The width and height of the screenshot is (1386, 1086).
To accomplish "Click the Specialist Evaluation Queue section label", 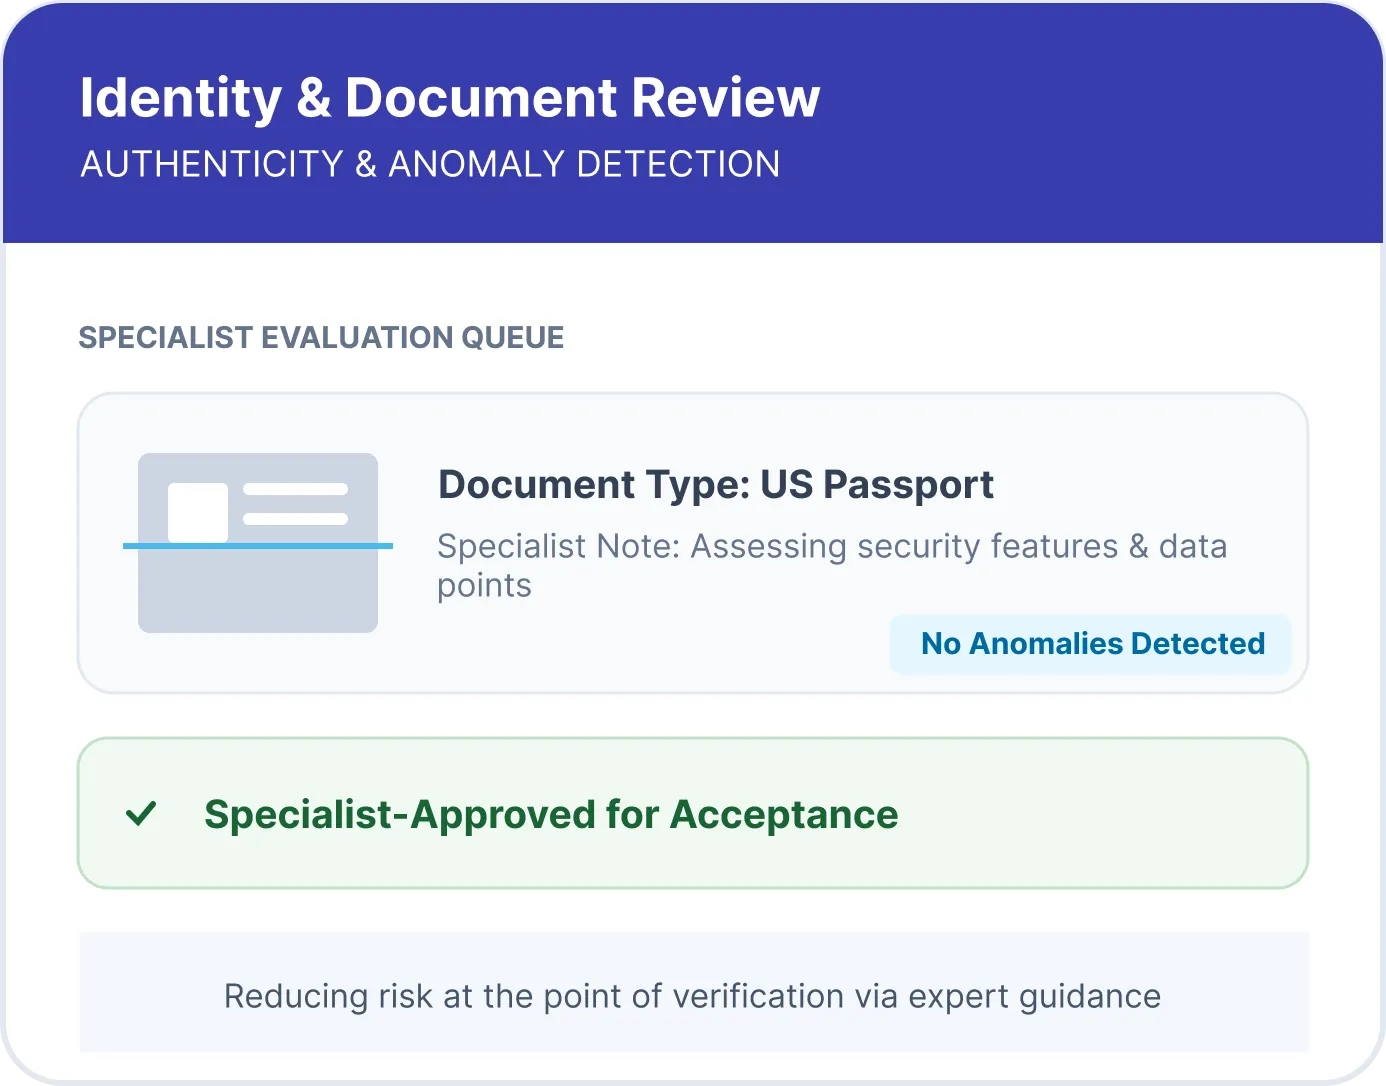I will (x=321, y=338).
